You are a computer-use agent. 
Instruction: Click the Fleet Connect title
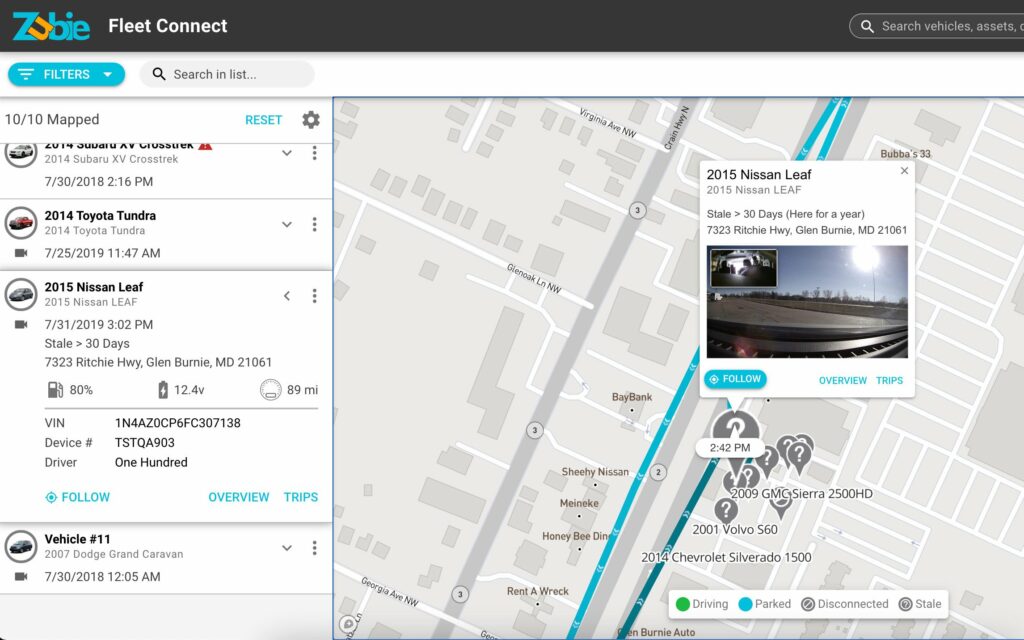(x=168, y=26)
